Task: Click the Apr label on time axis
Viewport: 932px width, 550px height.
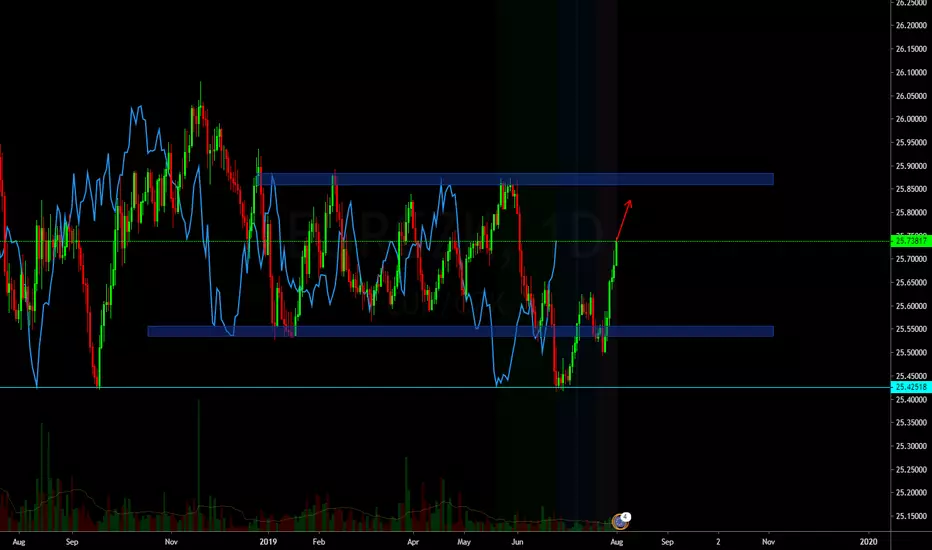Action: (413, 542)
